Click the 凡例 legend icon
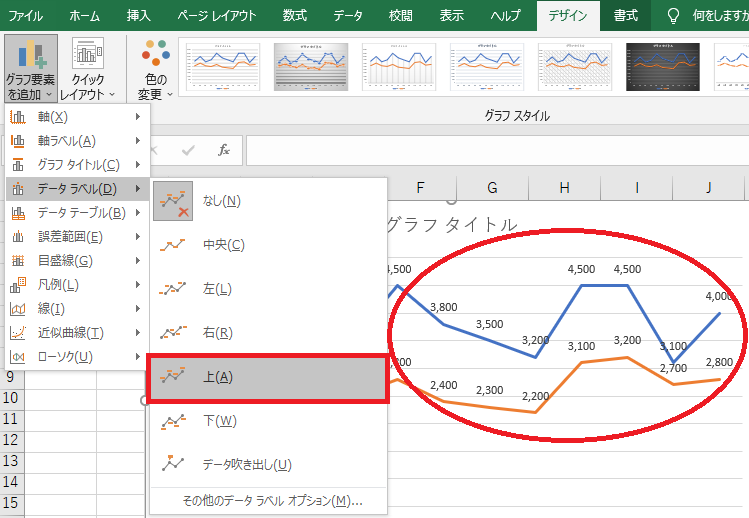 [x=18, y=285]
